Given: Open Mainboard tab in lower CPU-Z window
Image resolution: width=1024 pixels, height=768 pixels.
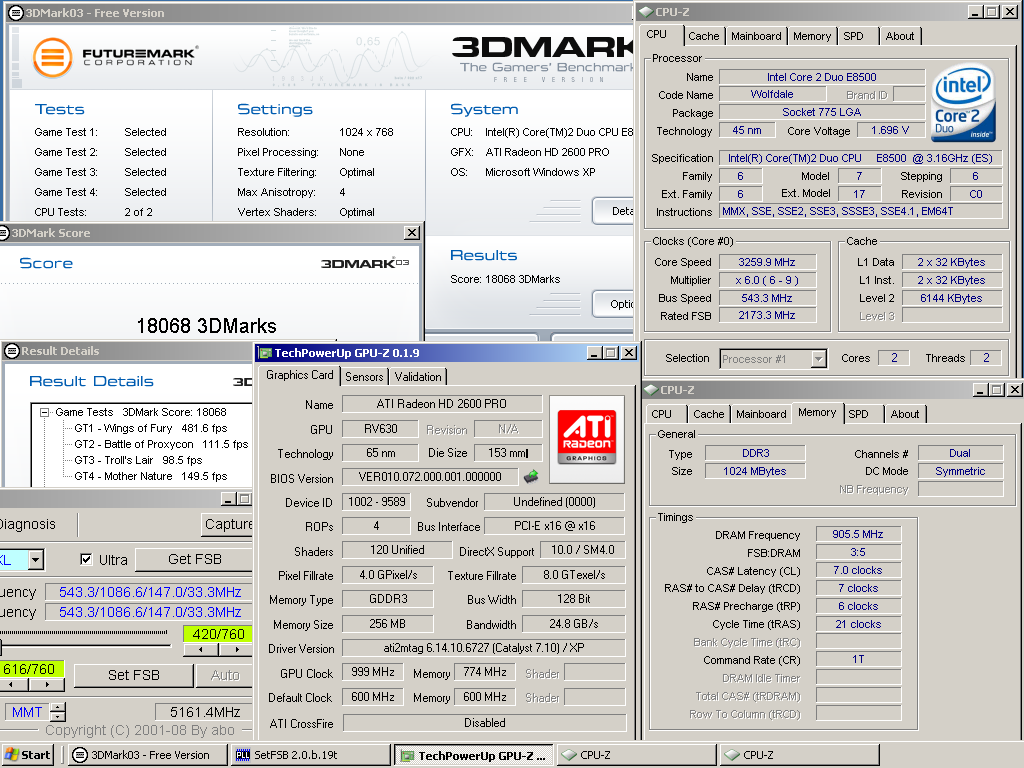Looking at the screenshot, I should [x=761, y=414].
